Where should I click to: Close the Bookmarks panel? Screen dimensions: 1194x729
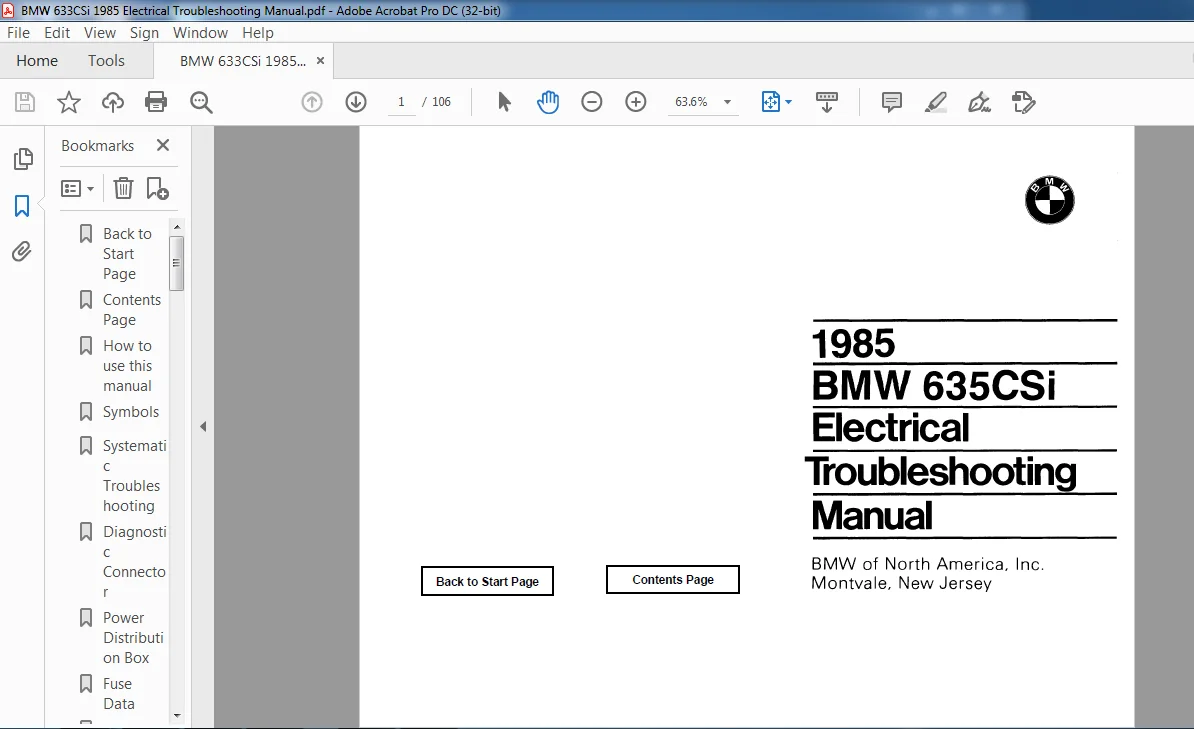pos(163,145)
